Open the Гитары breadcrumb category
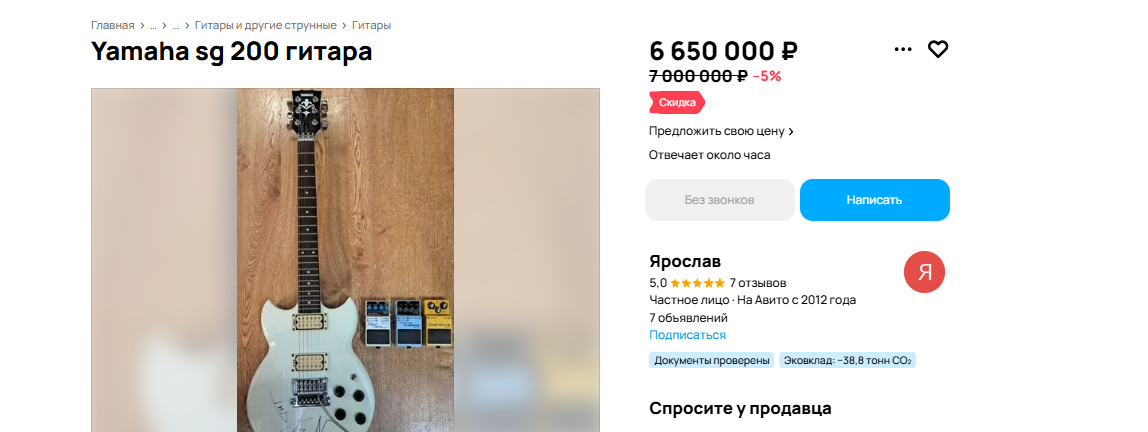Screen dimensions: 1148x432 (x=371, y=25)
